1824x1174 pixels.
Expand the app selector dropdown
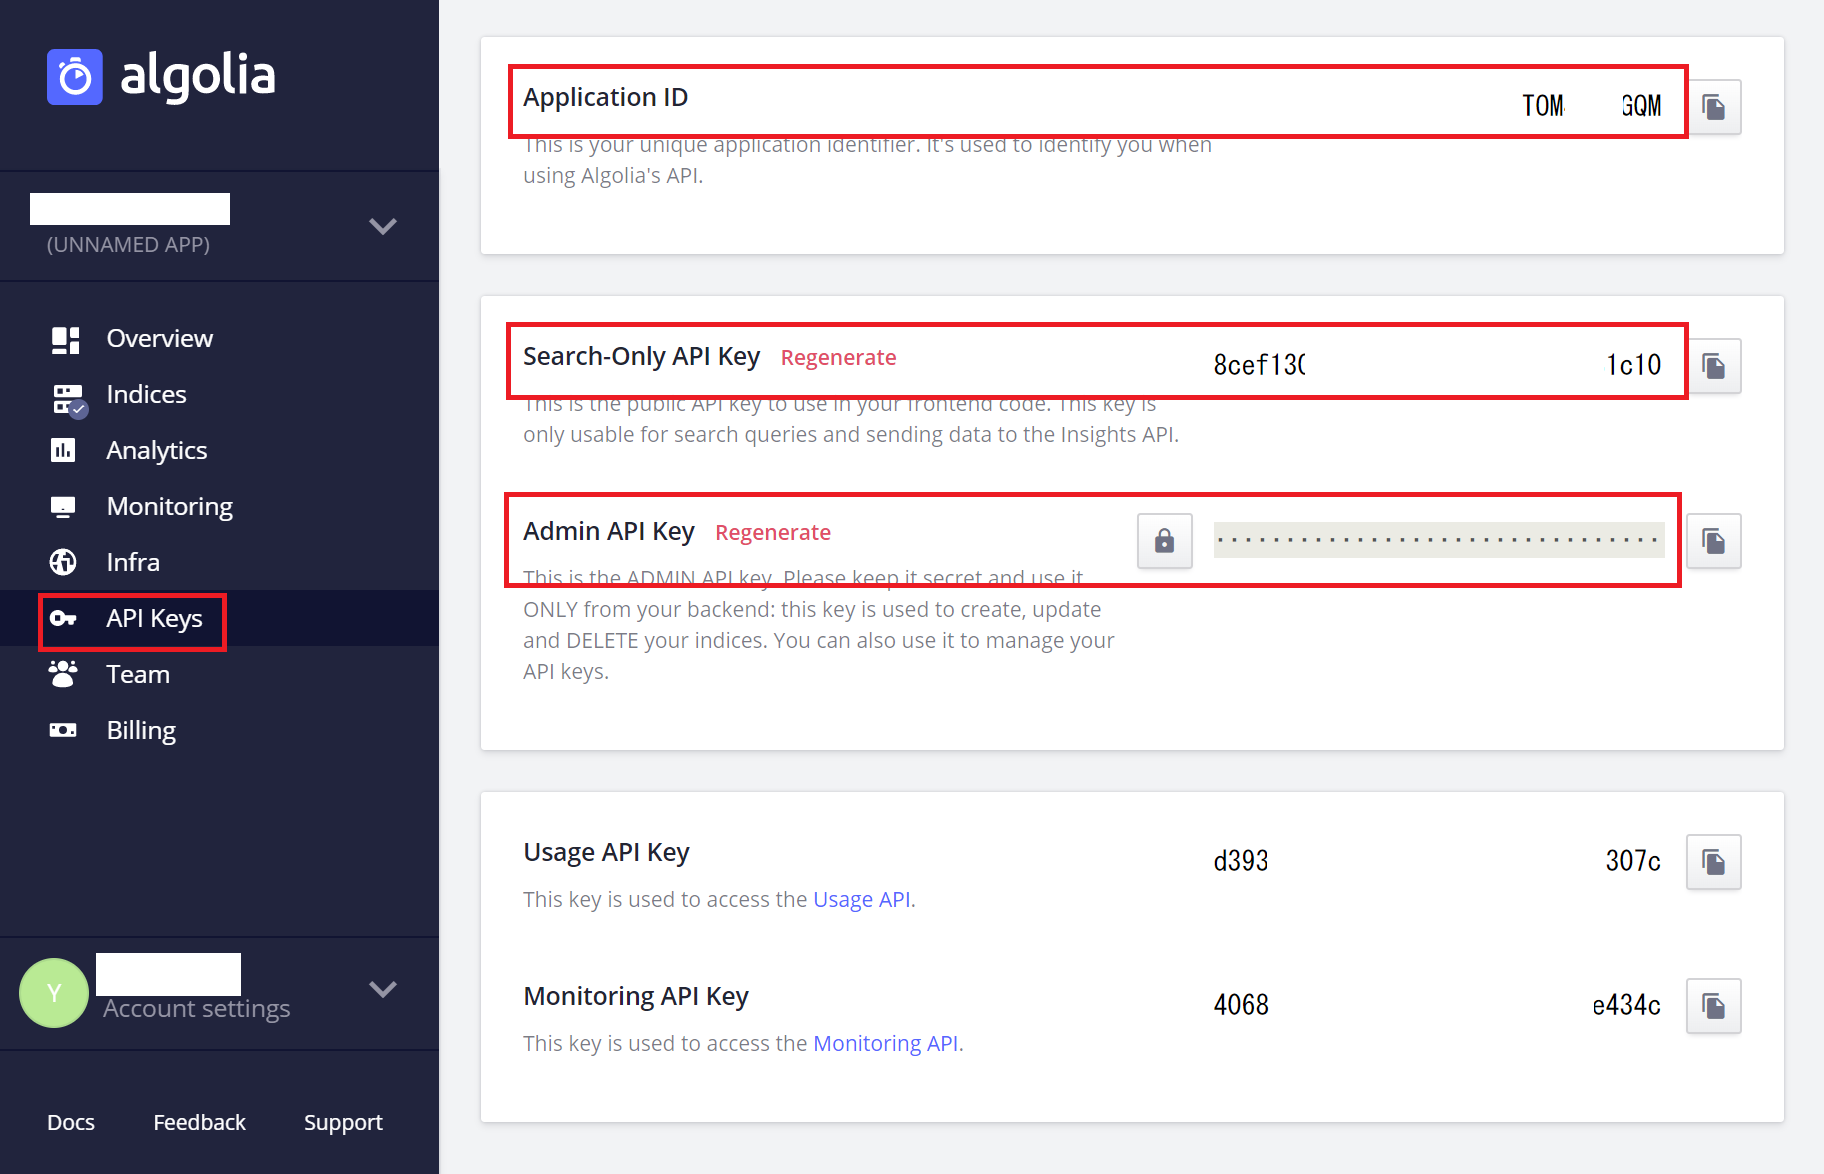coord(383,227)
